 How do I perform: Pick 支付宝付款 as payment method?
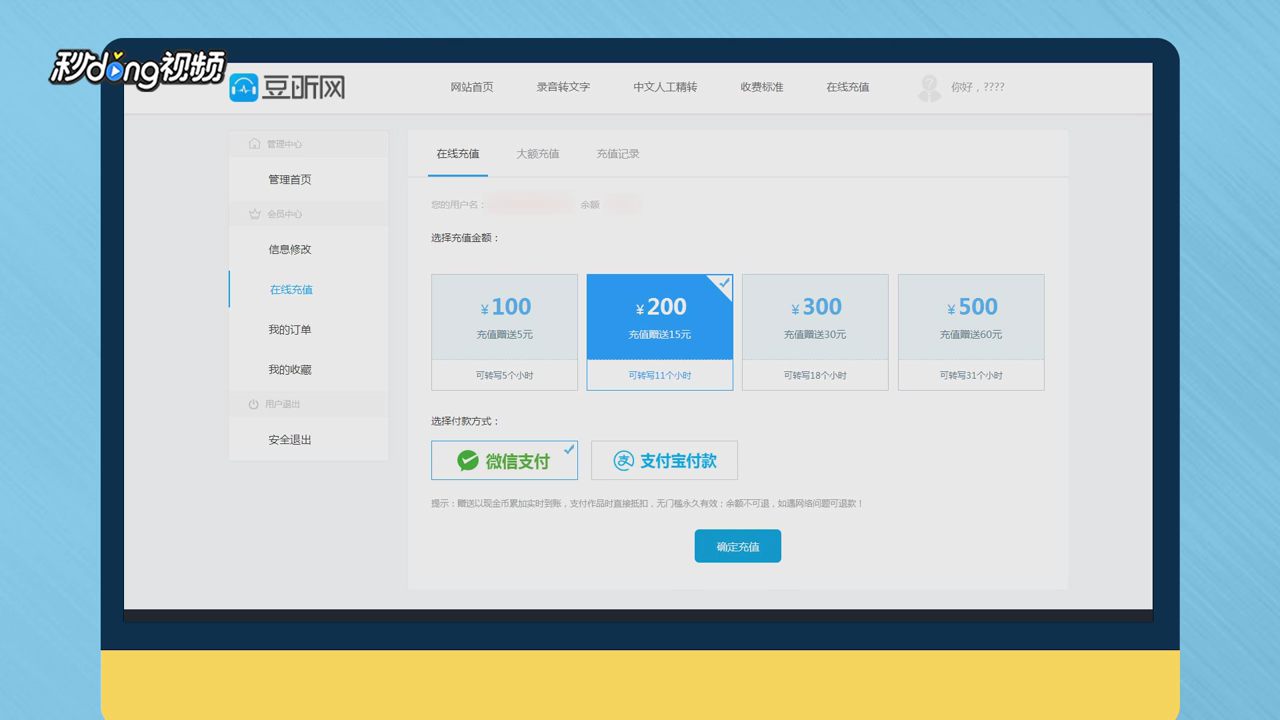[664, 460]
